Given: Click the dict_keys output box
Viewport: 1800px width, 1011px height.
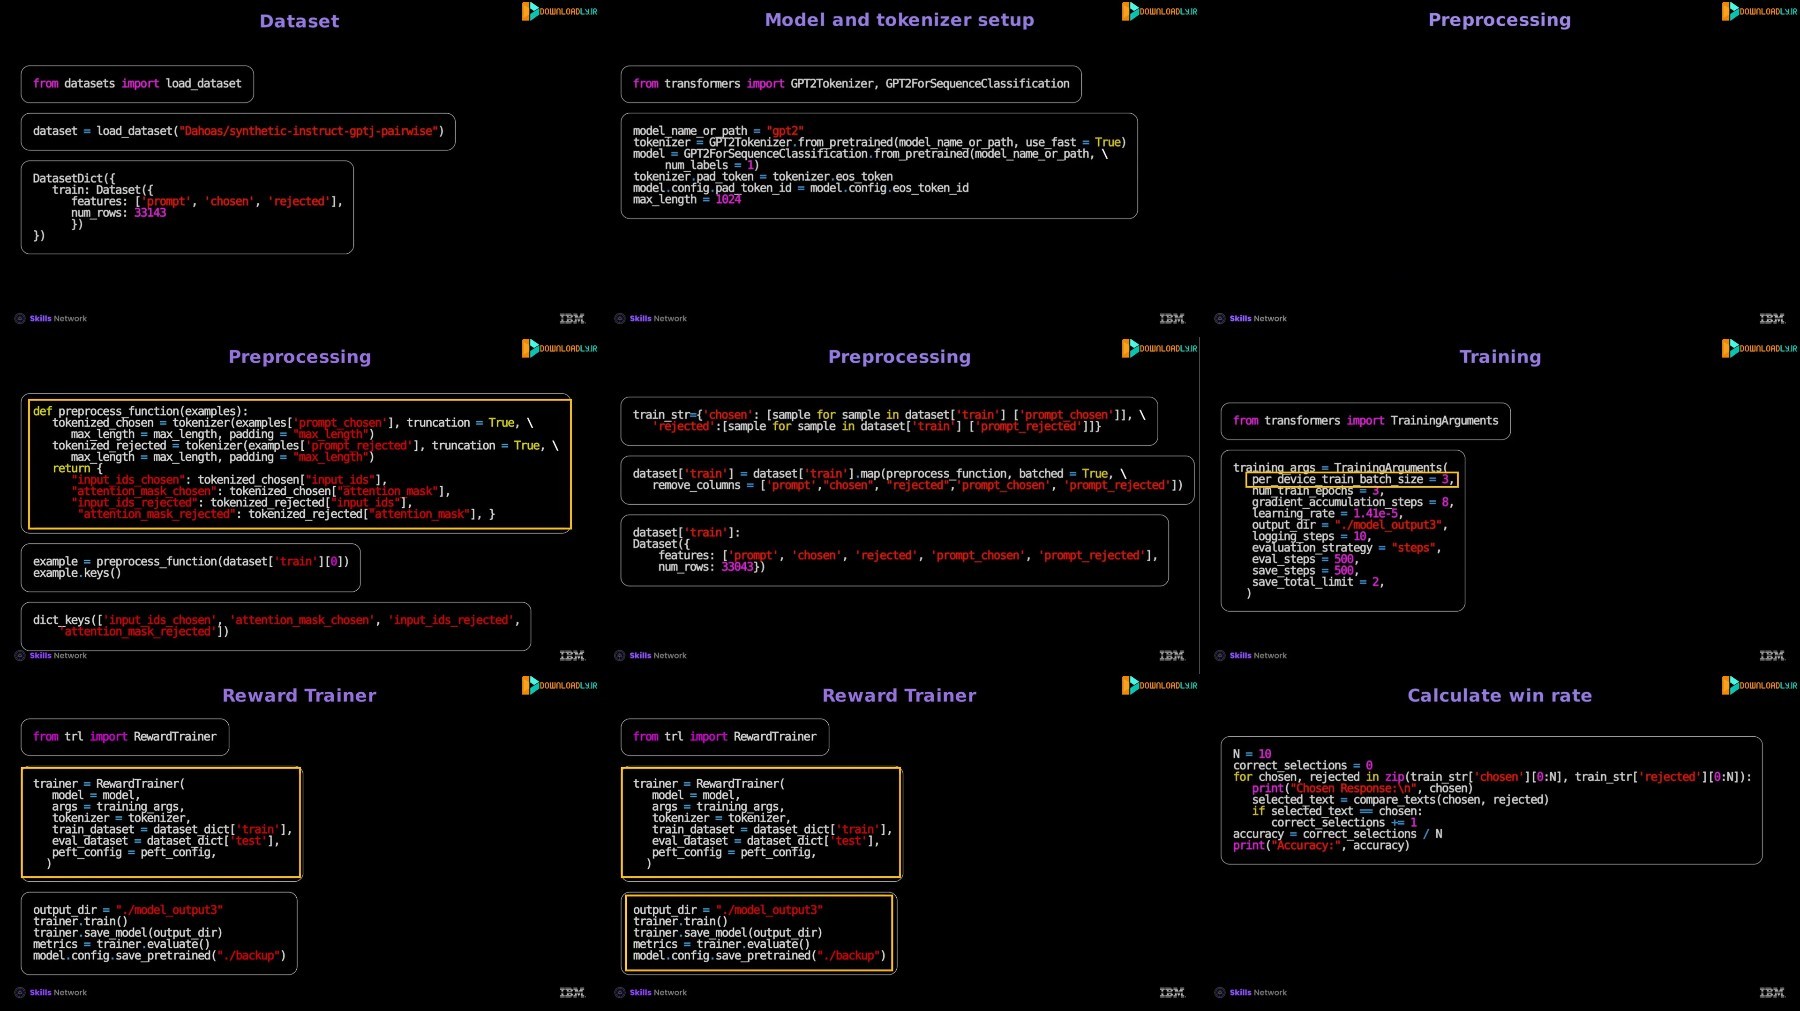Looking at the screenshot, I should pyautogui.click(x=276, y=626).
